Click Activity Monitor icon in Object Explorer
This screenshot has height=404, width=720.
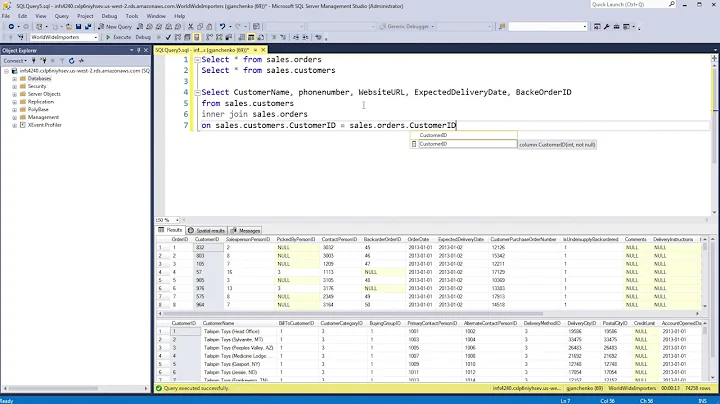(x=81, y=61)
